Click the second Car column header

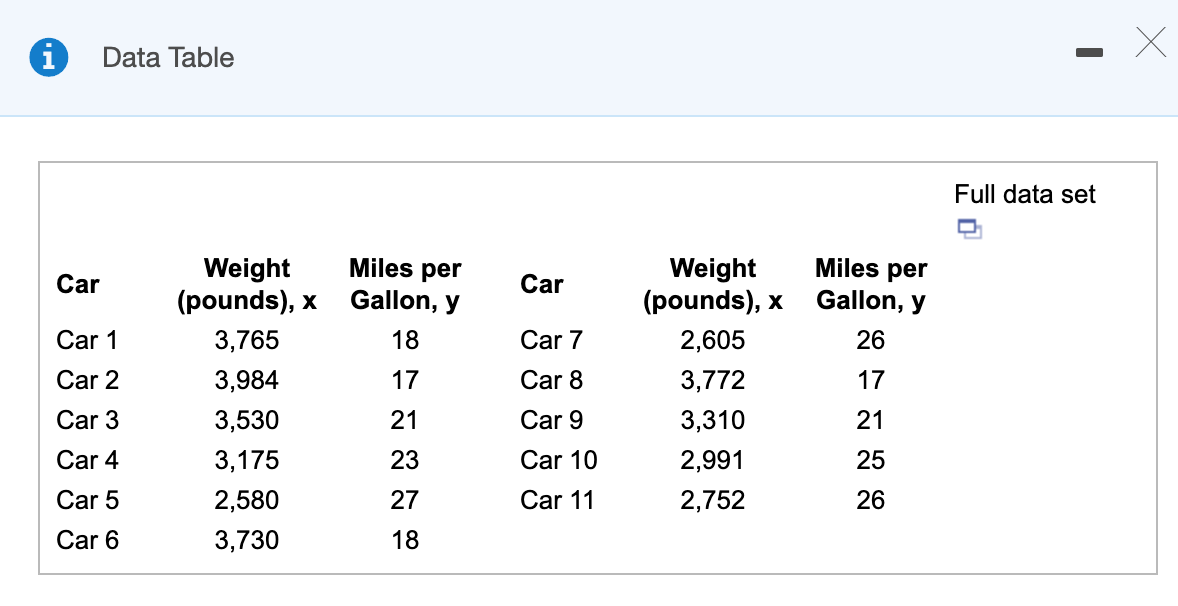pos(541,284)
